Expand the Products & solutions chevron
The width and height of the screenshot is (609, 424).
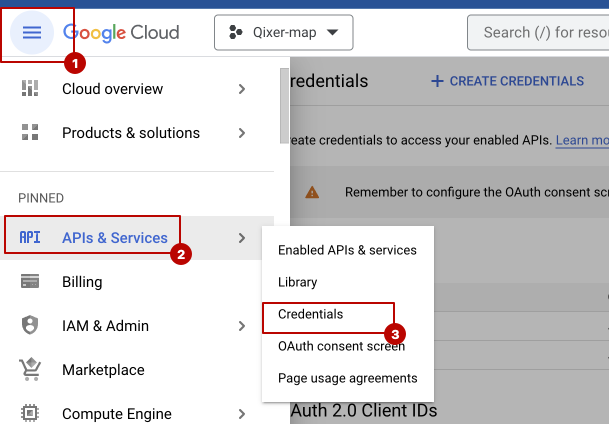click(242, 133)
